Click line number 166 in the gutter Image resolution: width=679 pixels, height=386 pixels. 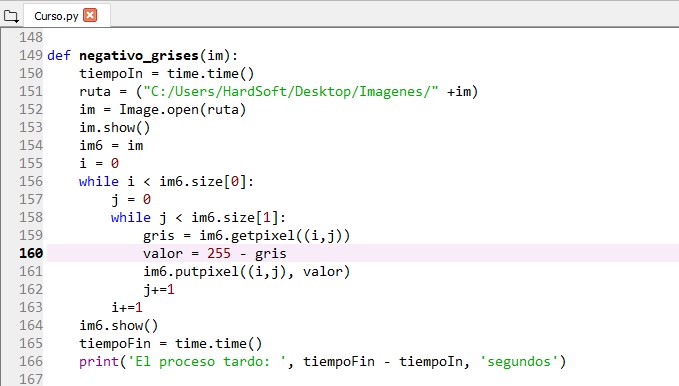[31, 361]
